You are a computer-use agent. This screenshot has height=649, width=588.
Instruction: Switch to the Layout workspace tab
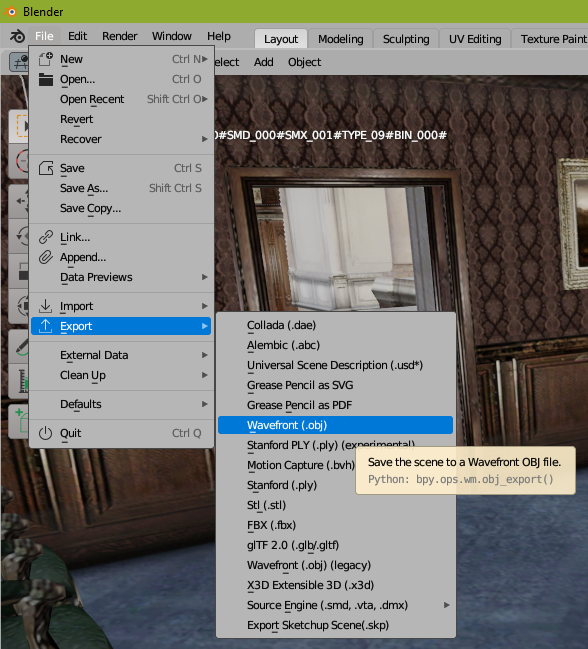coord(281,39)
